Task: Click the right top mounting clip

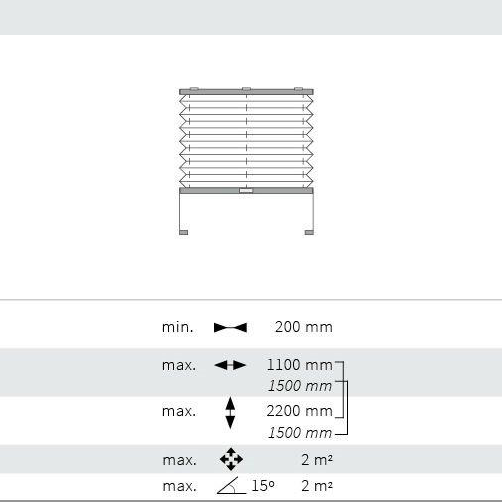Action: click(x=298, y=89)
